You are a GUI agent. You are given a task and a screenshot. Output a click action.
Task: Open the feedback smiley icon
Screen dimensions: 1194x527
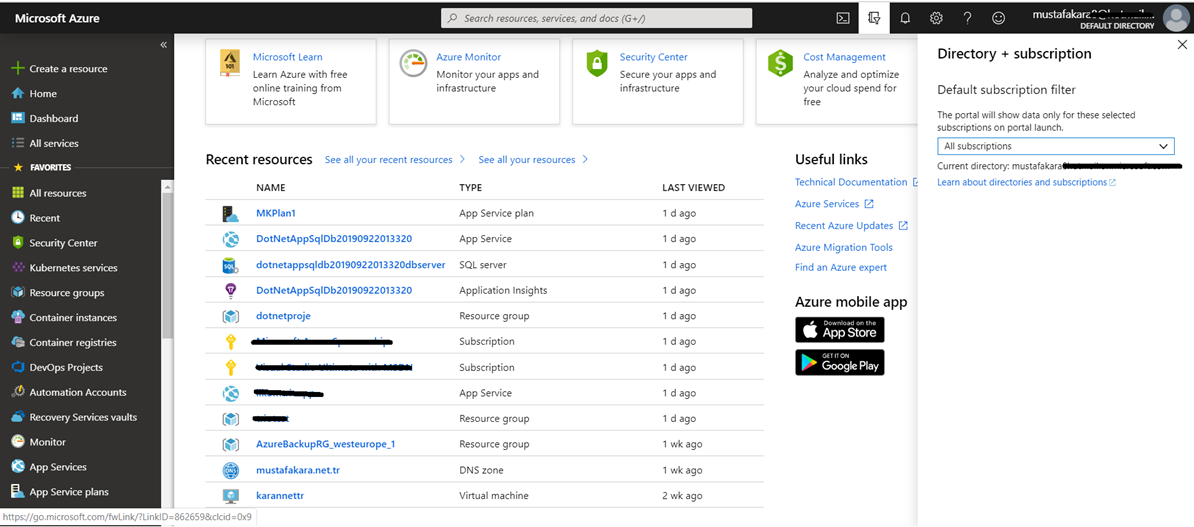[998, 18]
